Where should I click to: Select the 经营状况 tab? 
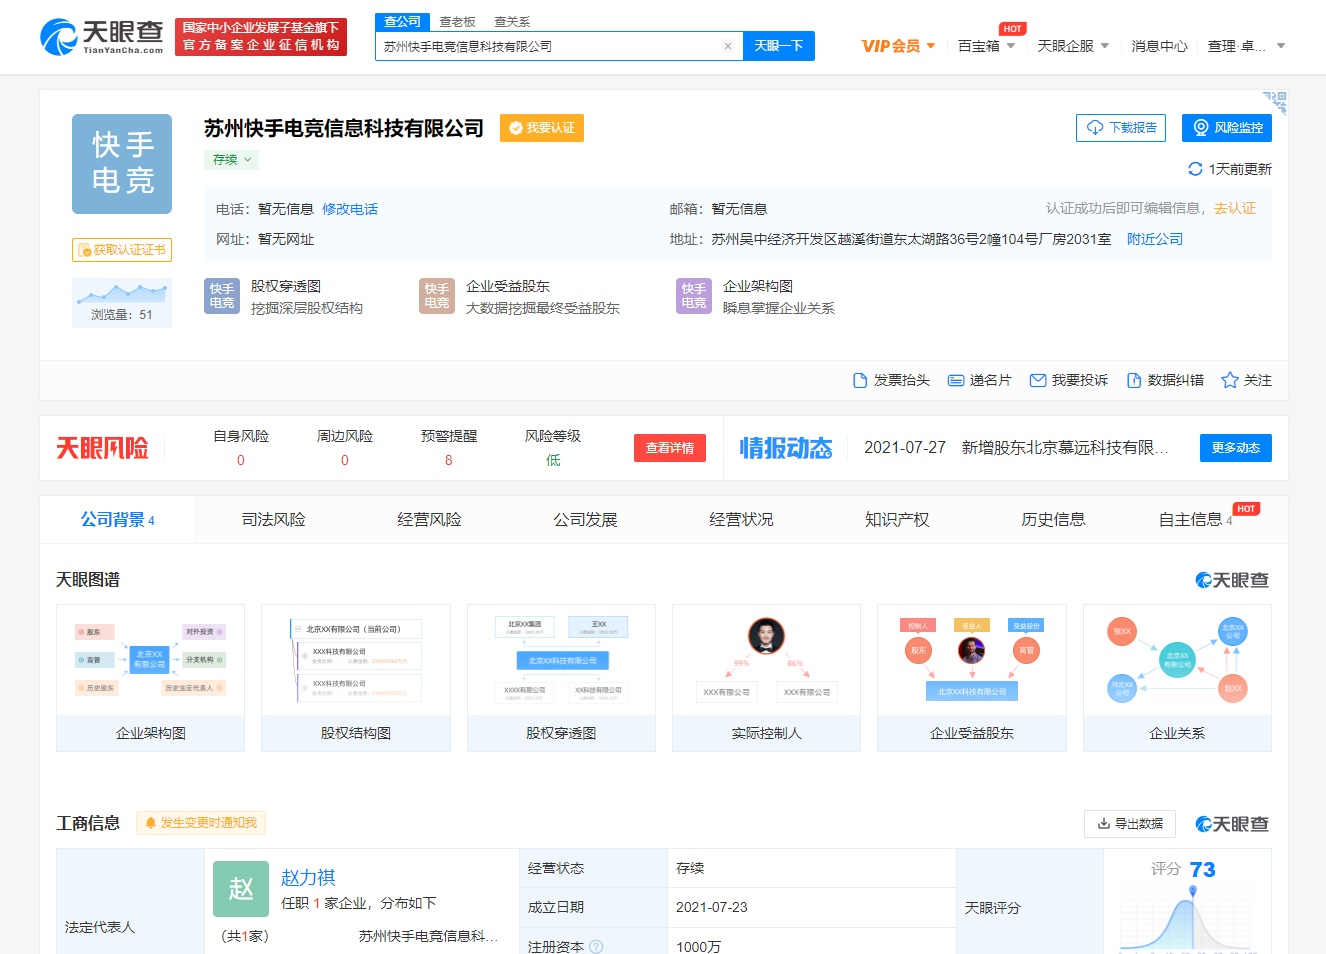[742, 520]
